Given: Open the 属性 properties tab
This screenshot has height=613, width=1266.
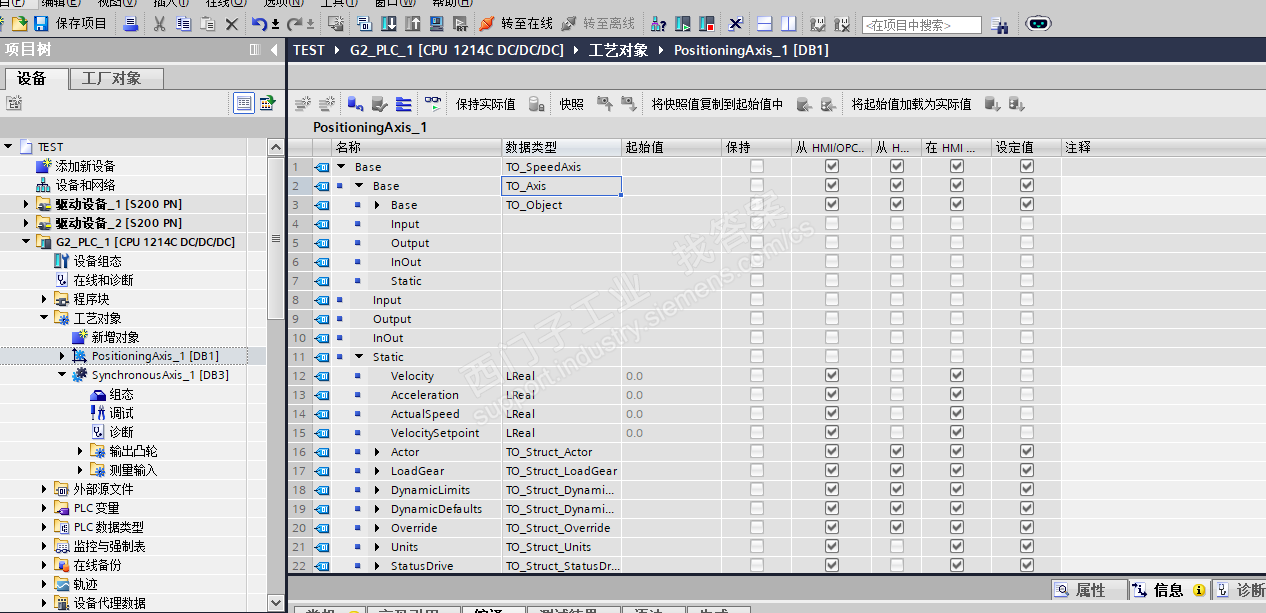Looking at the screenshot, I should [1090, 590].
